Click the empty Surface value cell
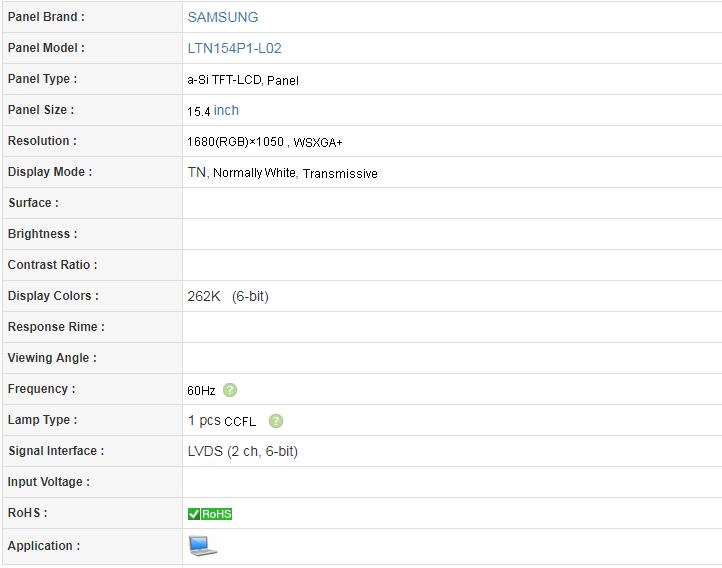The width and height of the screenshot is (722, 568). point(450,203)
